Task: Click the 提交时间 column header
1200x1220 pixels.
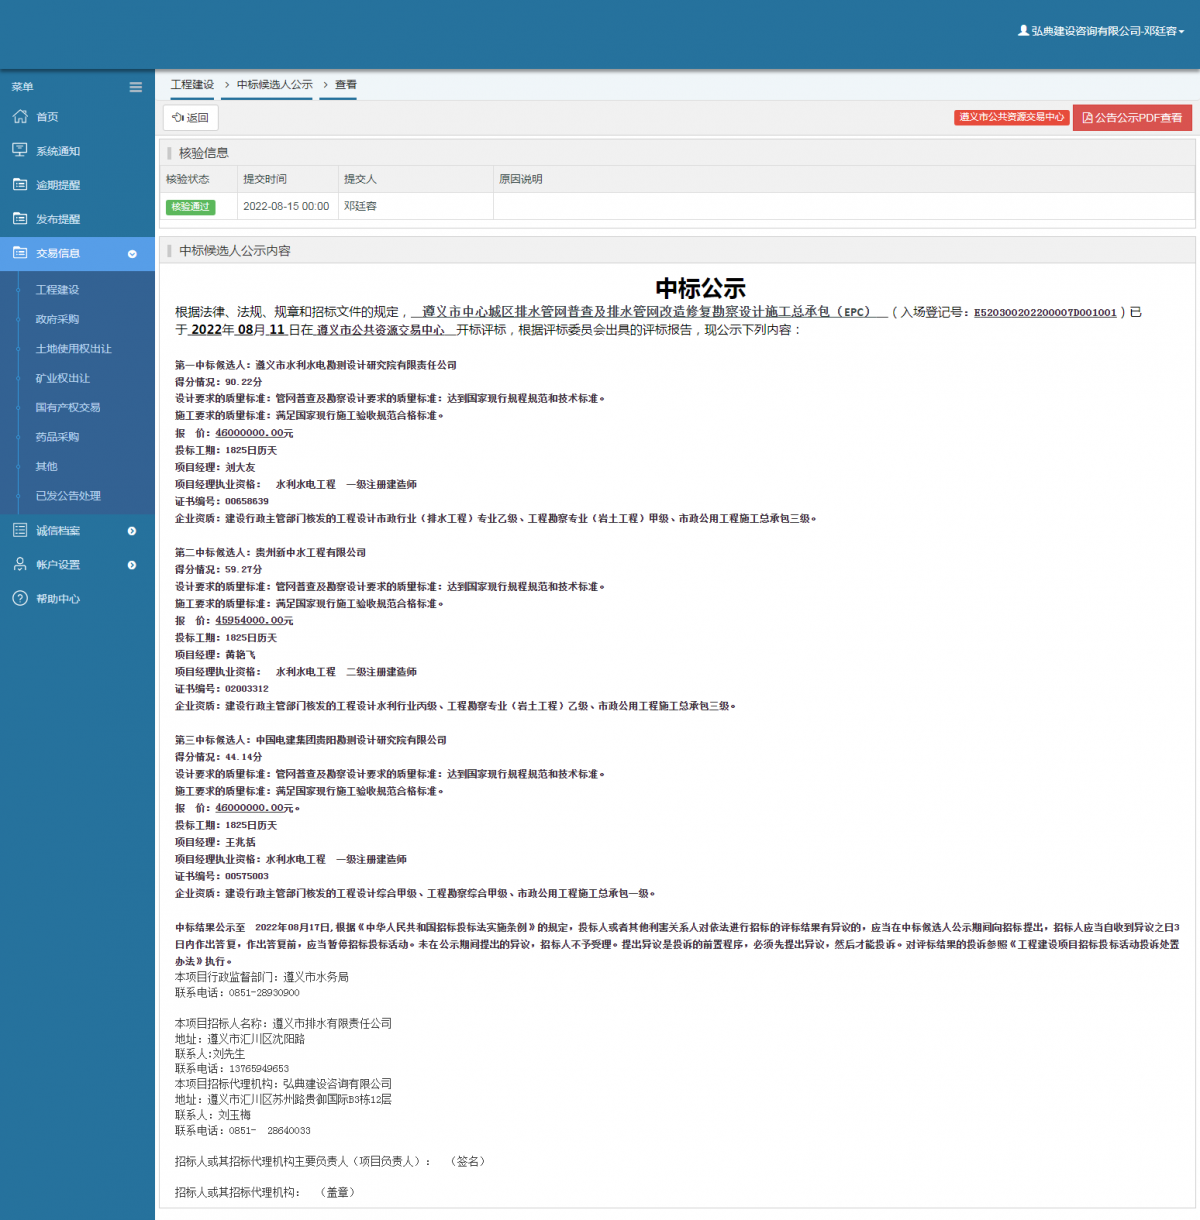Action: point(265,179)
